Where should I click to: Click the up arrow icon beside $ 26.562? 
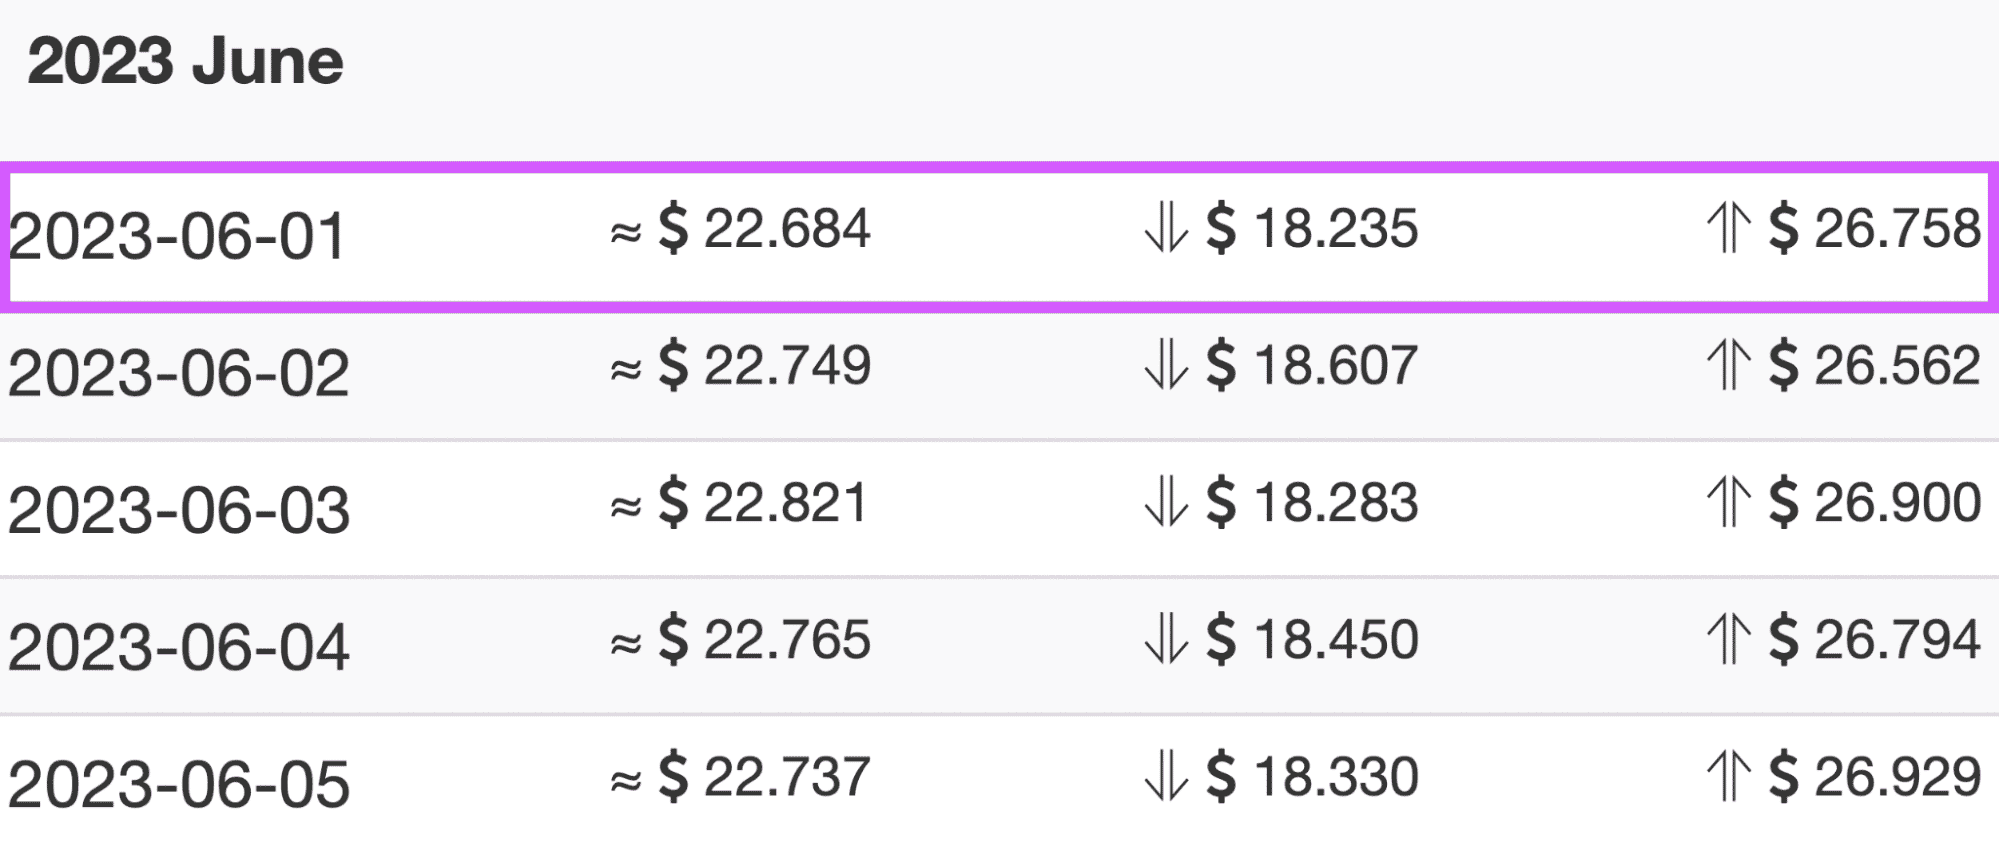point(1728,365)
